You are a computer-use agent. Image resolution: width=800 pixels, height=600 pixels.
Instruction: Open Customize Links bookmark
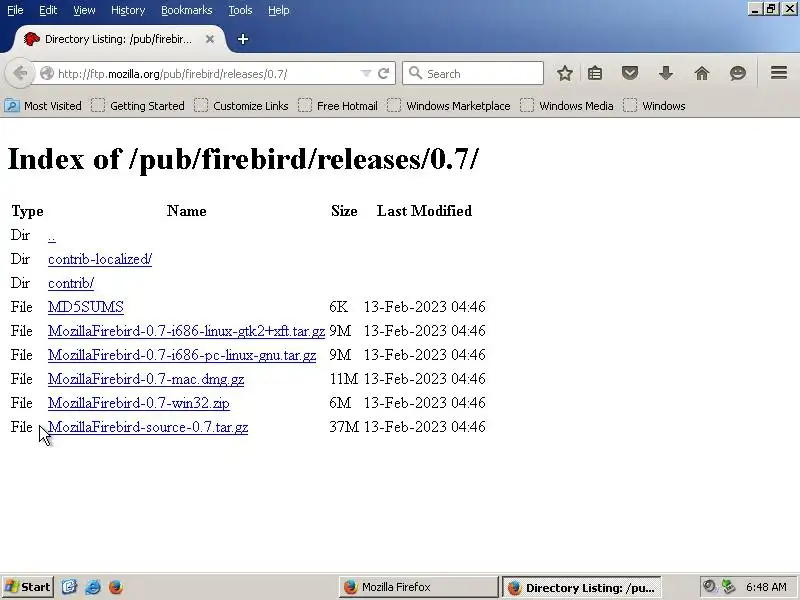click(241, 106)
